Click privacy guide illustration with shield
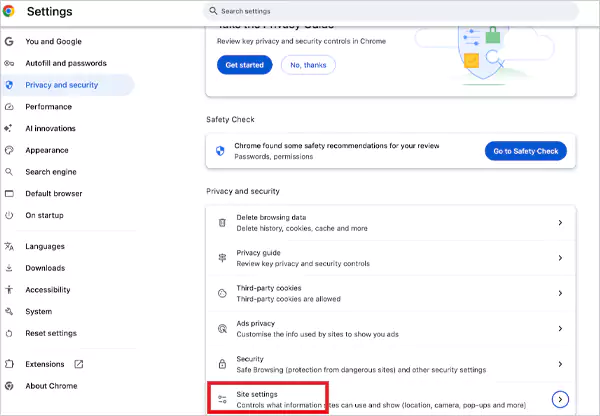Screen dimensions: 600x416 [485, 55]
